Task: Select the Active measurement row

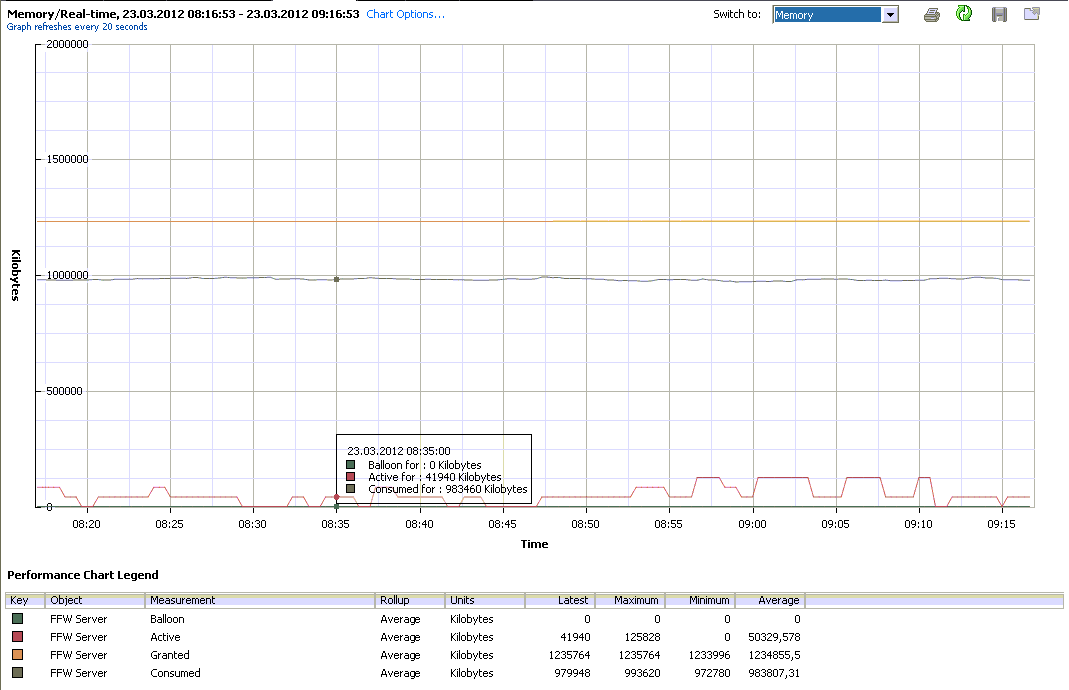Action: click(166, 637)
